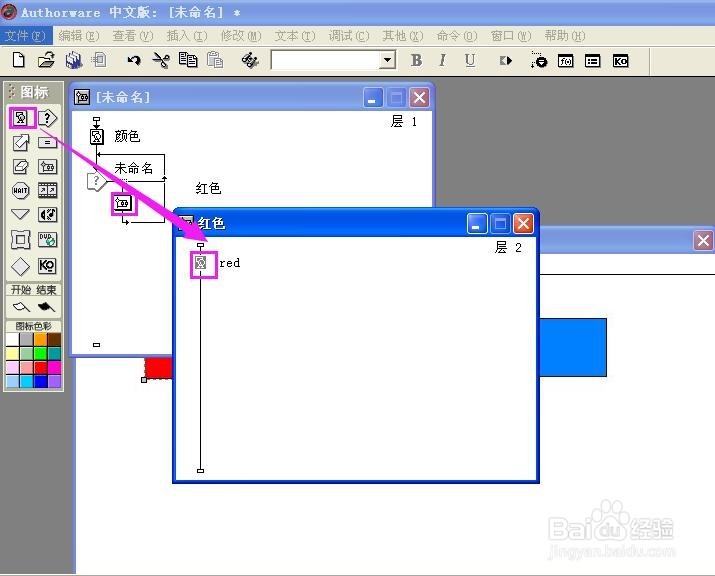This screenshot has width=715, height=576.
Task: Click the Open file icon
Action: (46, 60)
